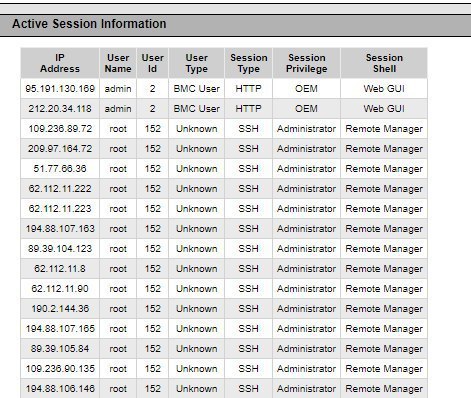The width and height of the screenshot is (471, 398).
Task: Select OEM privilege in 95.191.130.169 row
Action: [306, 89]
